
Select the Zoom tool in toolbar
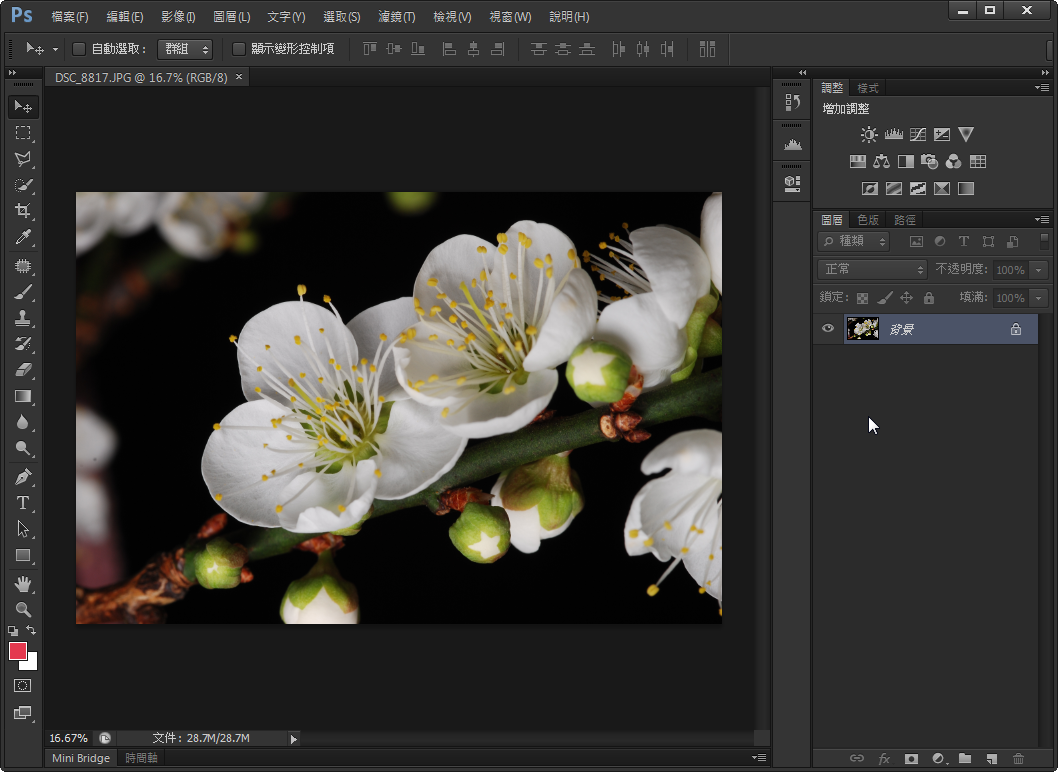coord(23,609)
